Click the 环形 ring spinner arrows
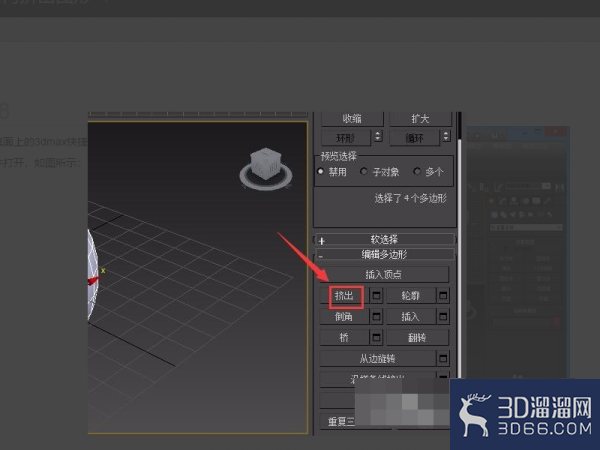Screen dimensions: 600x450 point(378,136)
